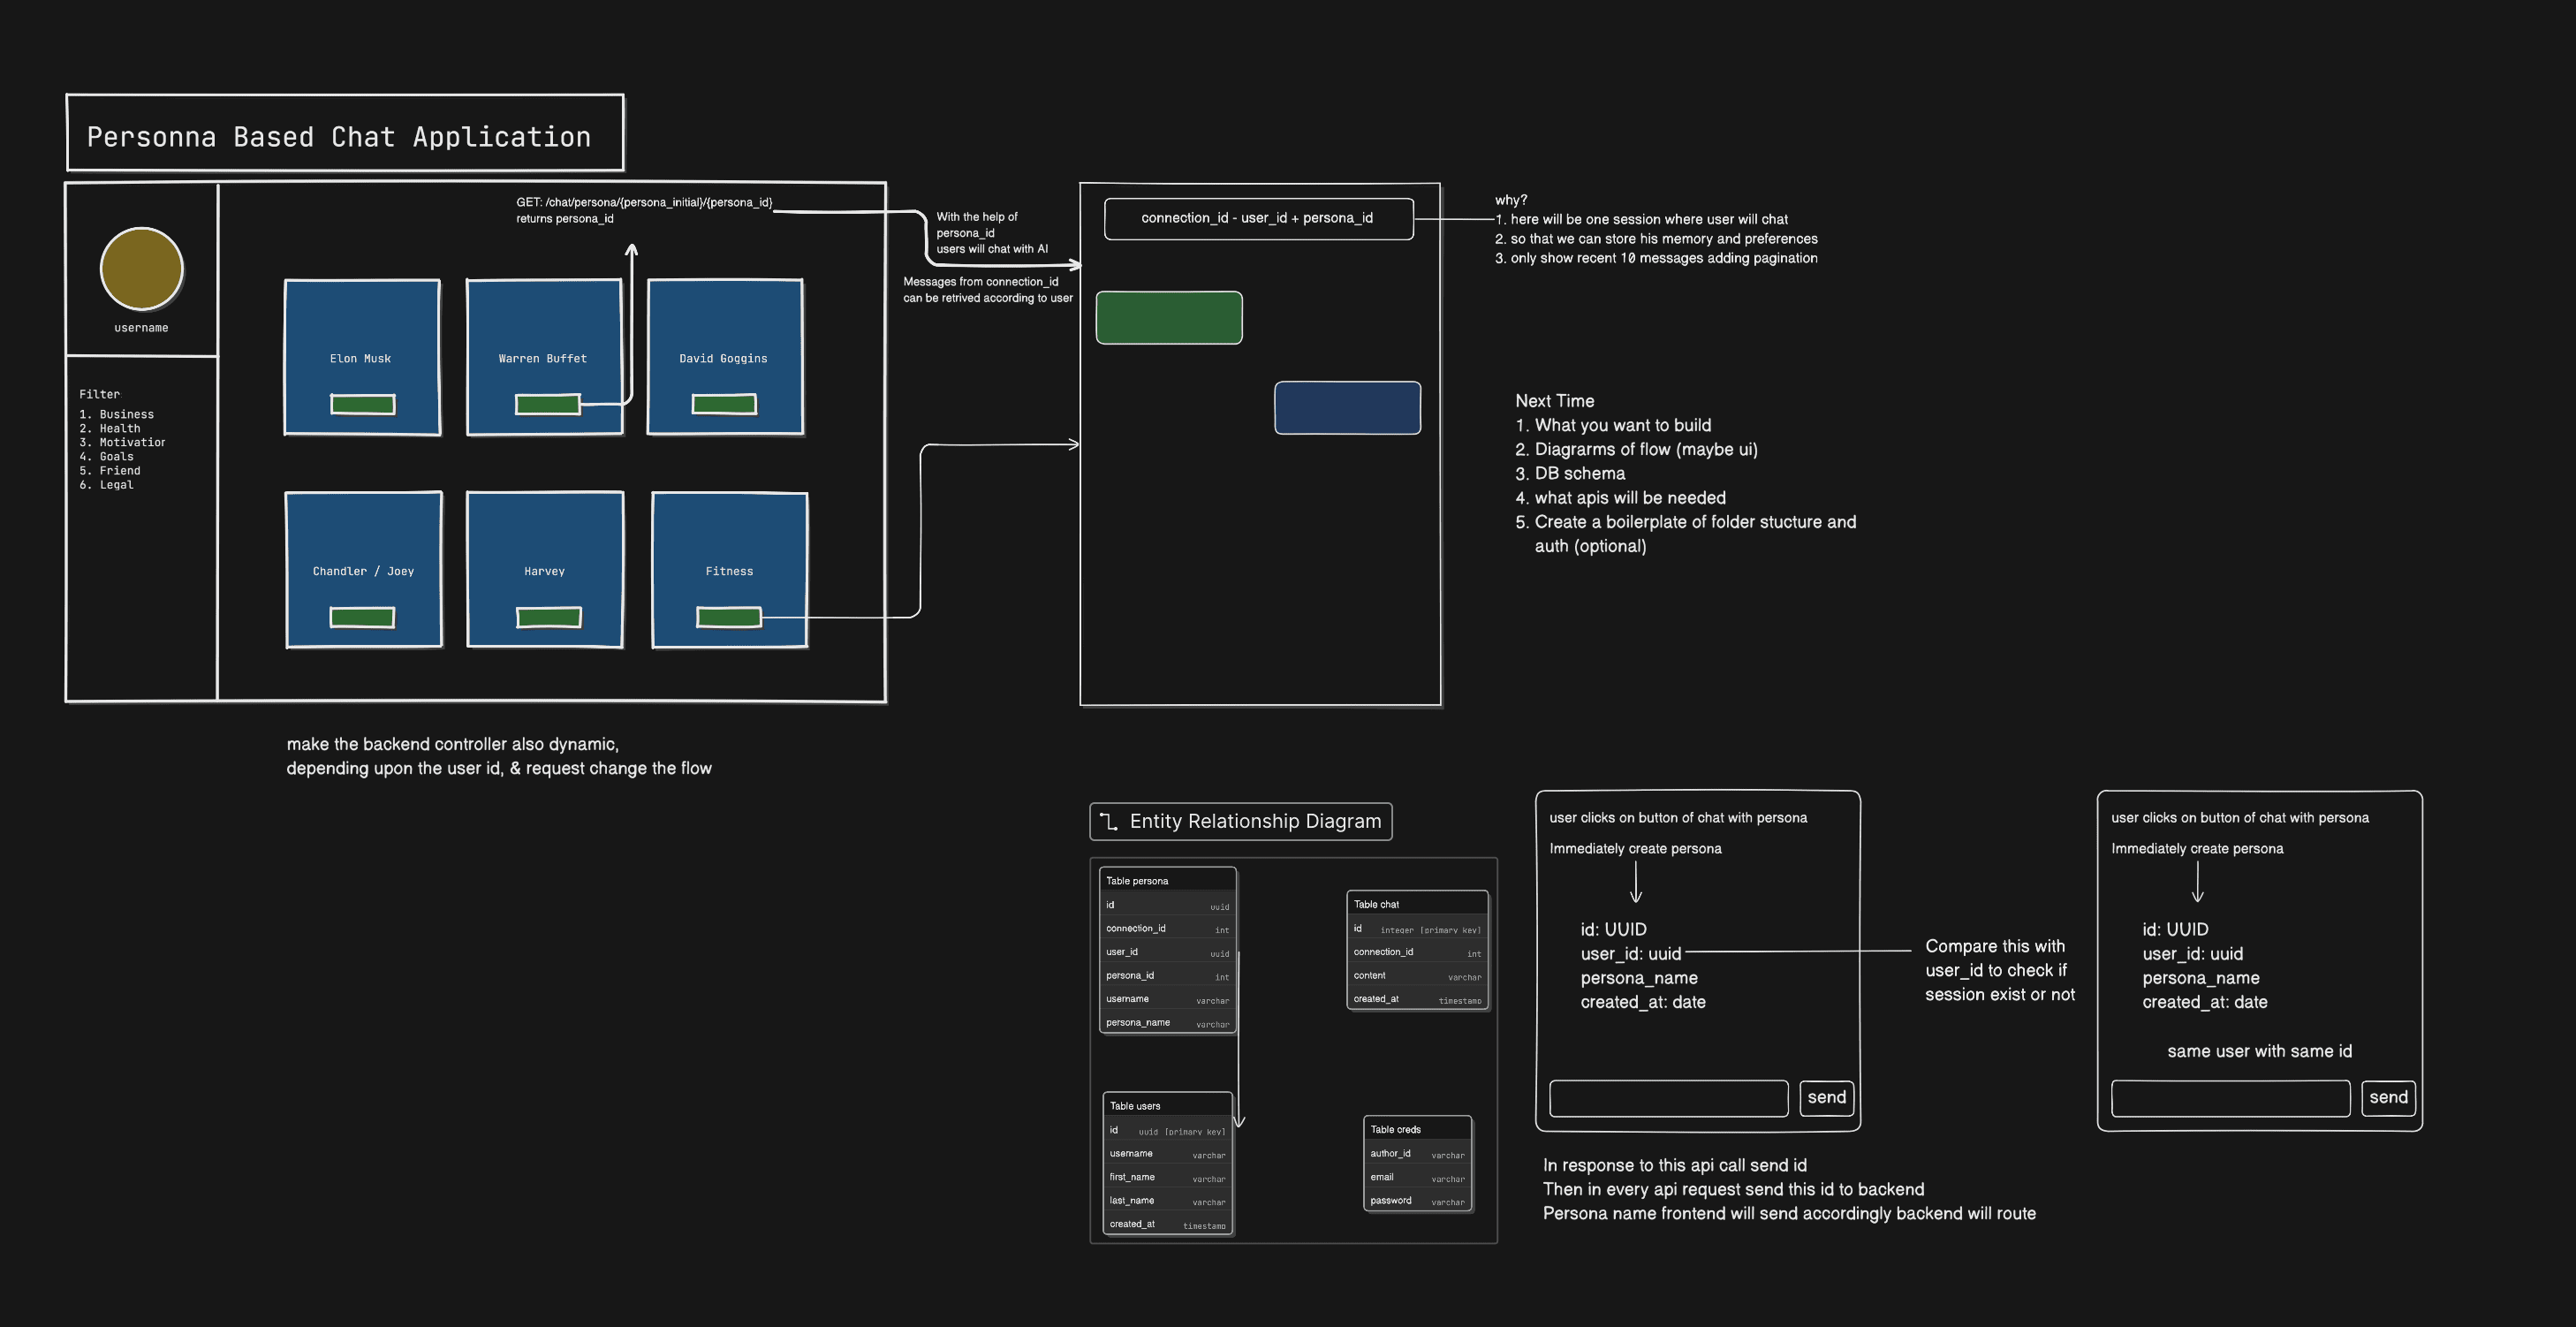Choose the Health filter entry

119,428
